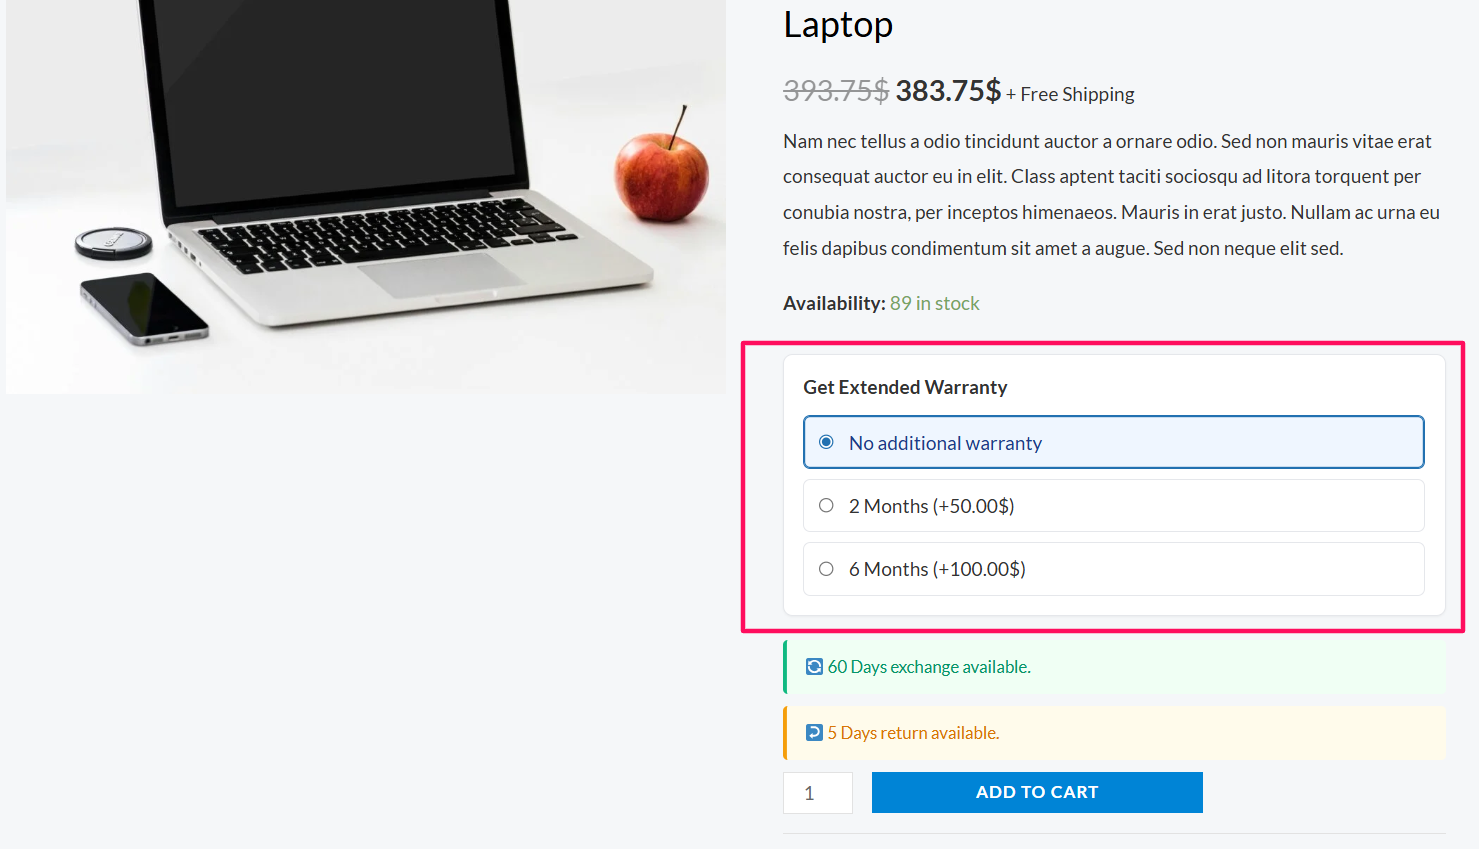The image size is (1479, 849).
Task: Click the quantity input field
Action: pos(817,792)
